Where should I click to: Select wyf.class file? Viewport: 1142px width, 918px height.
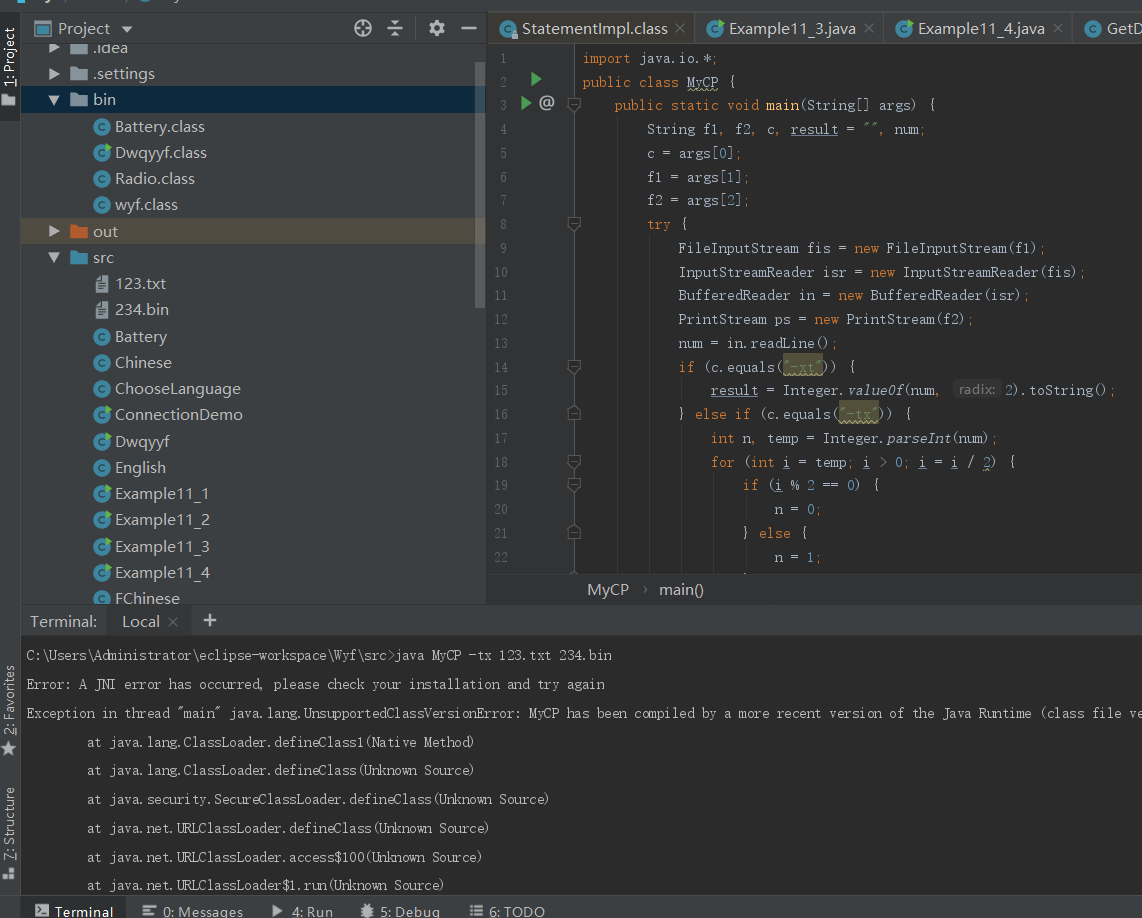[x=146, y=205]
